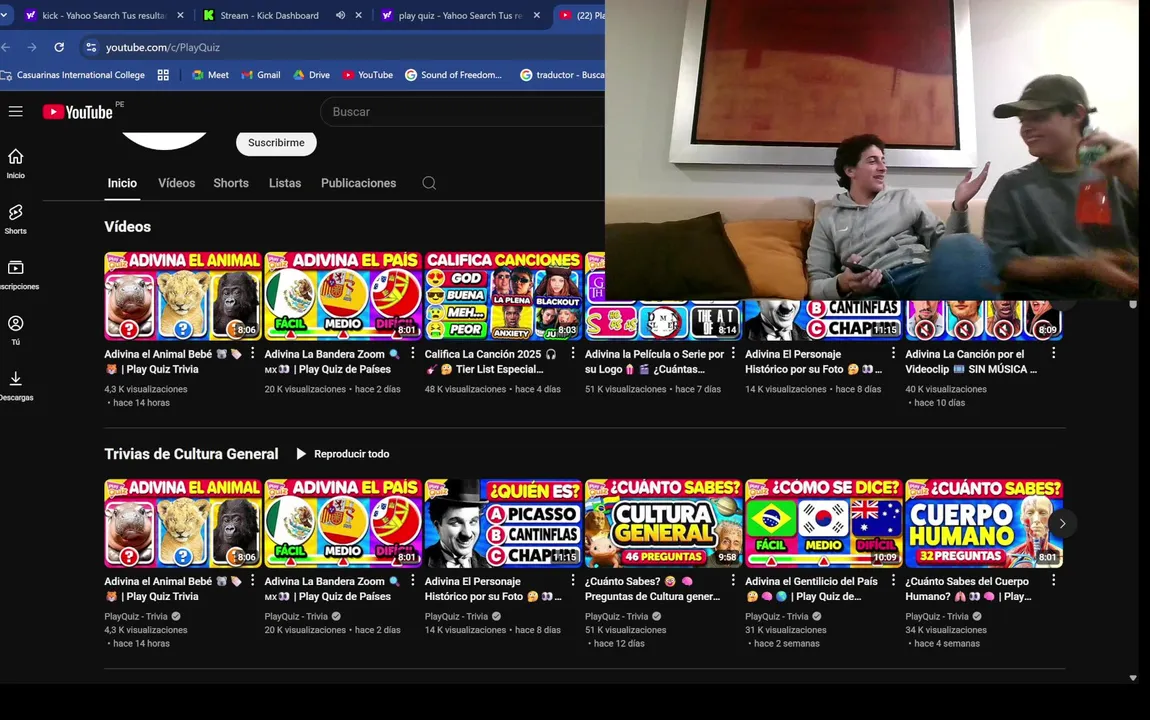Open options for Adivina La Bandera Zoom in Vídeos
The height and width of the screenshot is (720, 1150).
(x=413, y=353)
